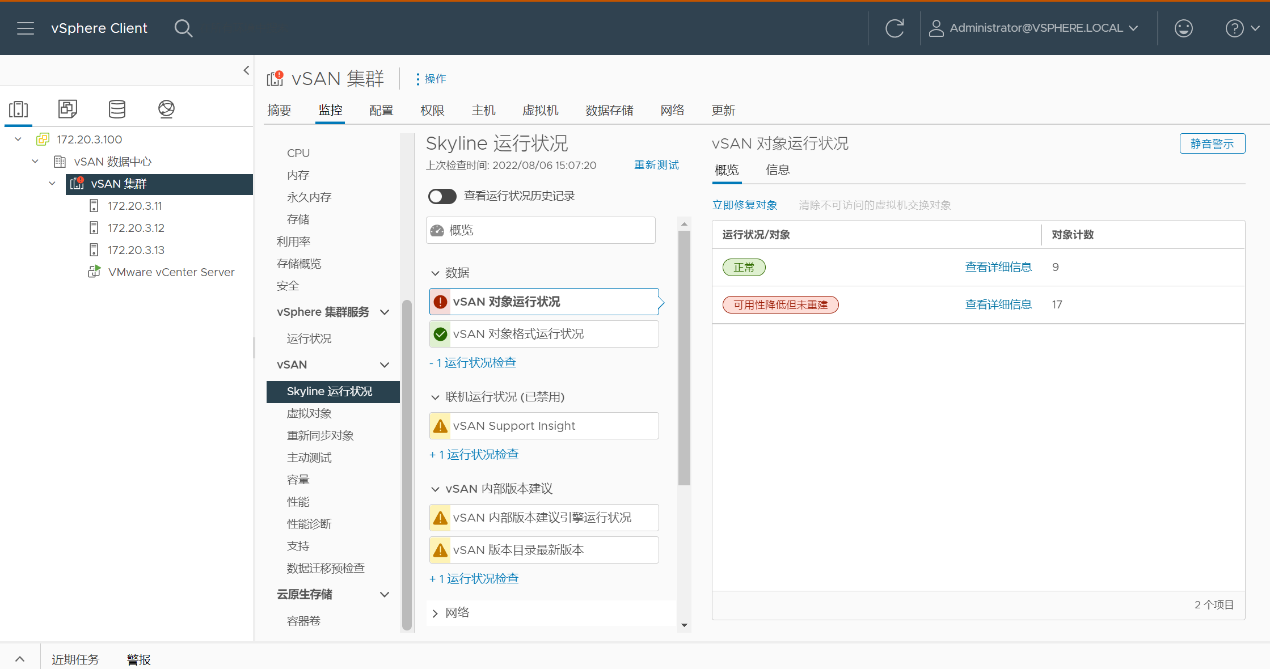The image size is (1270, 669).
Task: Select host 172.20.3.11 in tree
Action: 134,206
